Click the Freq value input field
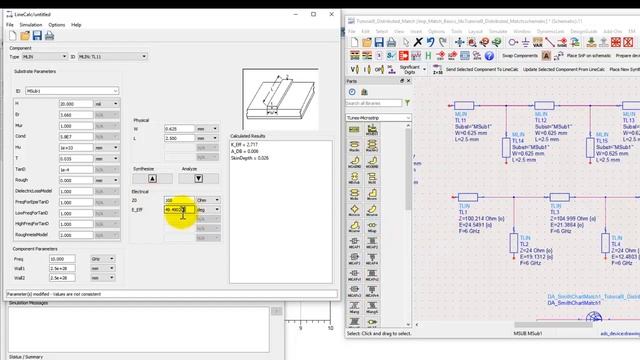This screenshot has height=360, width=640. point(62,259)
